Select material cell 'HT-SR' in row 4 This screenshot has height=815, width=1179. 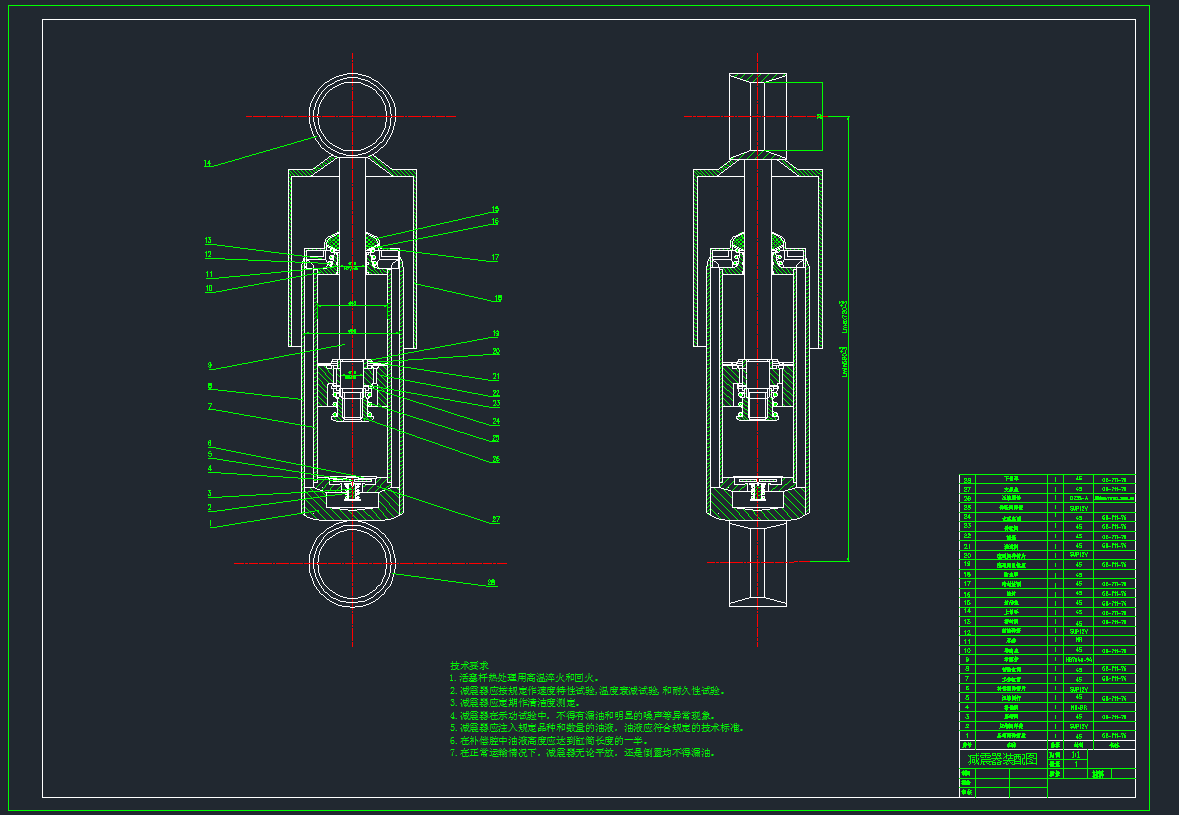1078,707
